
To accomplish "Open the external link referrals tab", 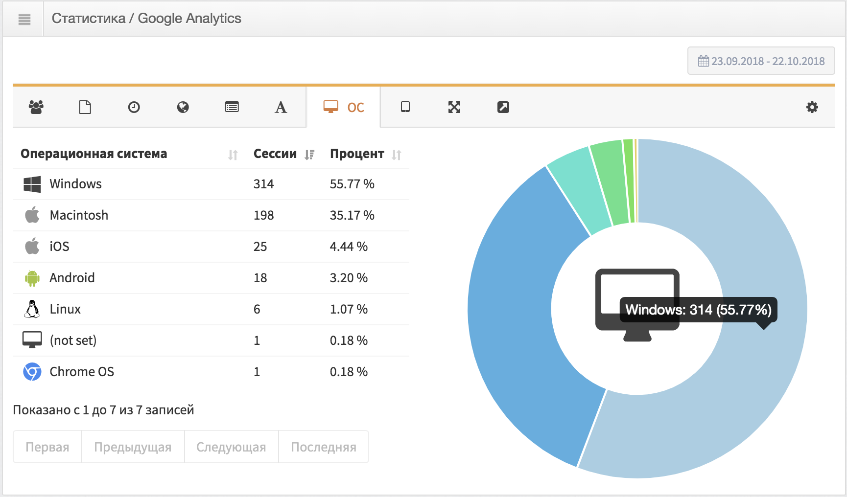I will (503, 107).
